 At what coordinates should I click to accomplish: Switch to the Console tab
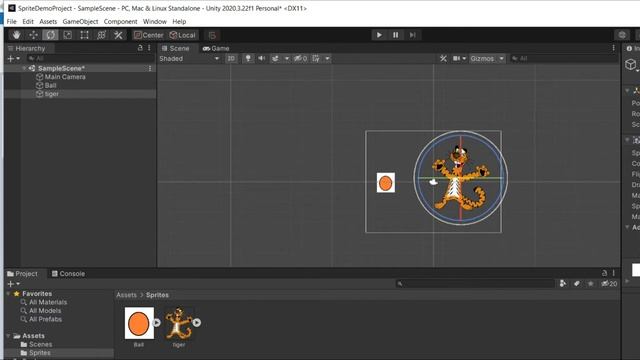click(68, 273)
